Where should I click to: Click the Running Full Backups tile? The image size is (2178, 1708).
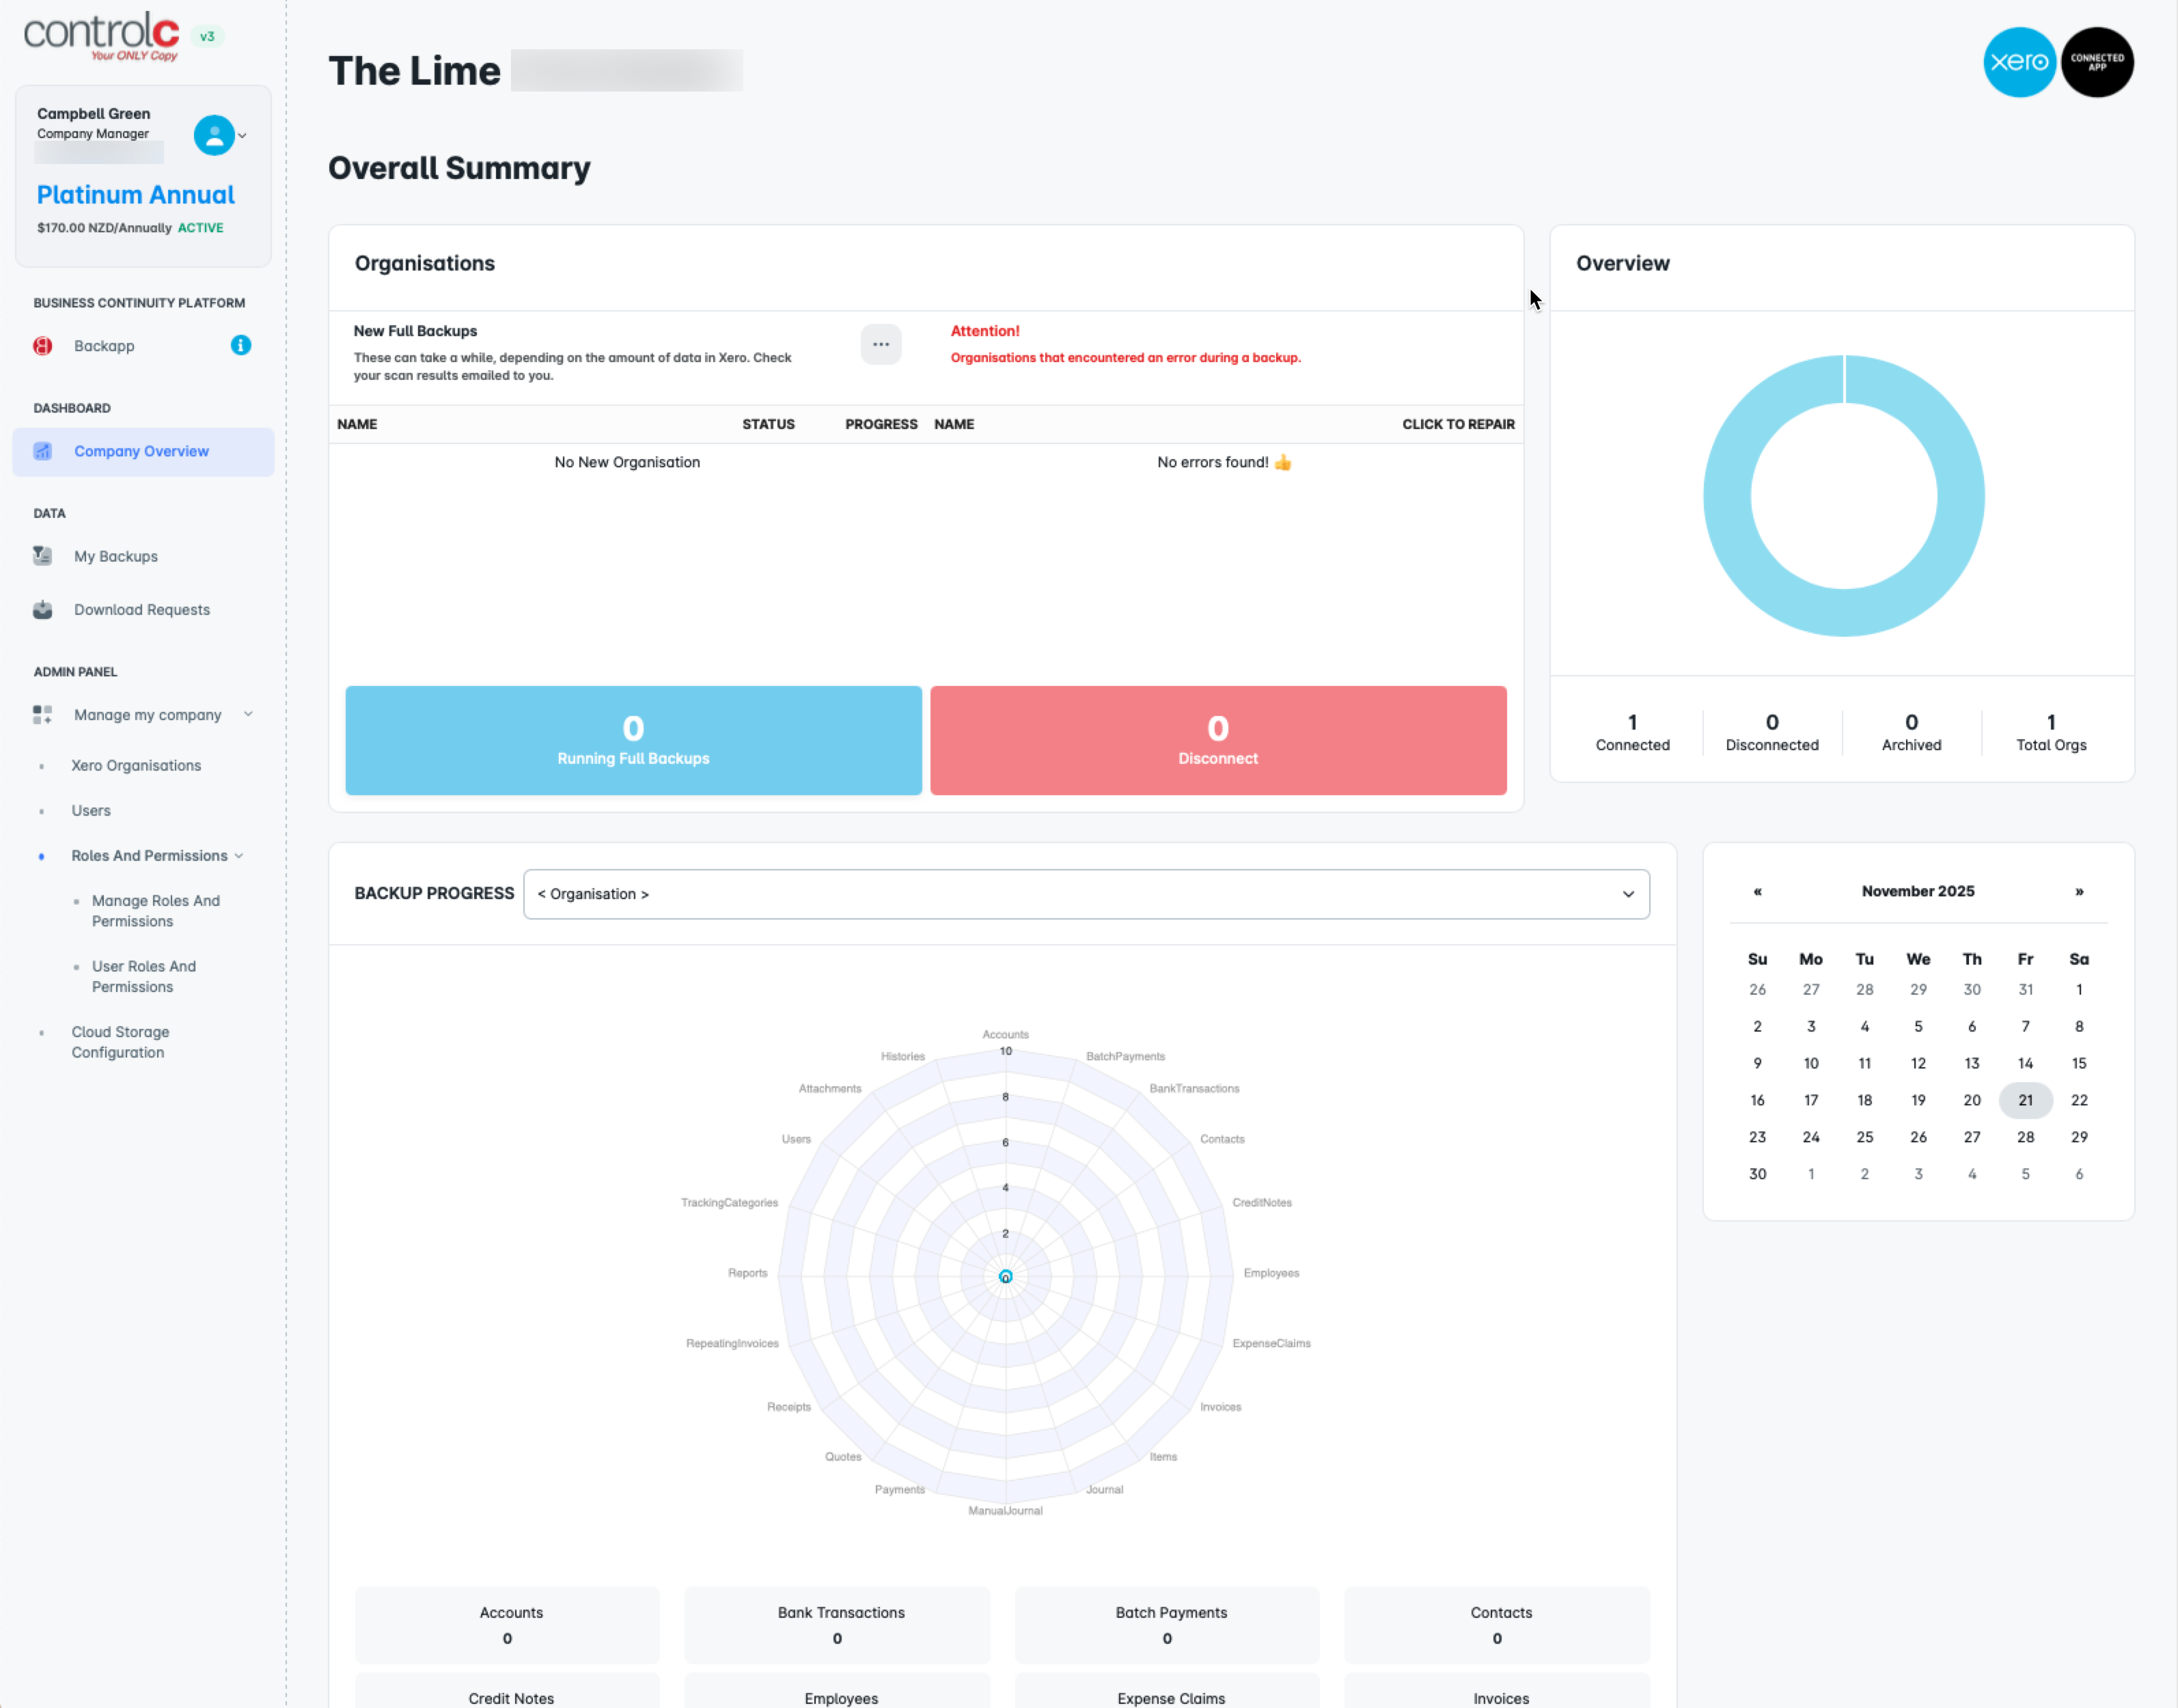[633, 741]
